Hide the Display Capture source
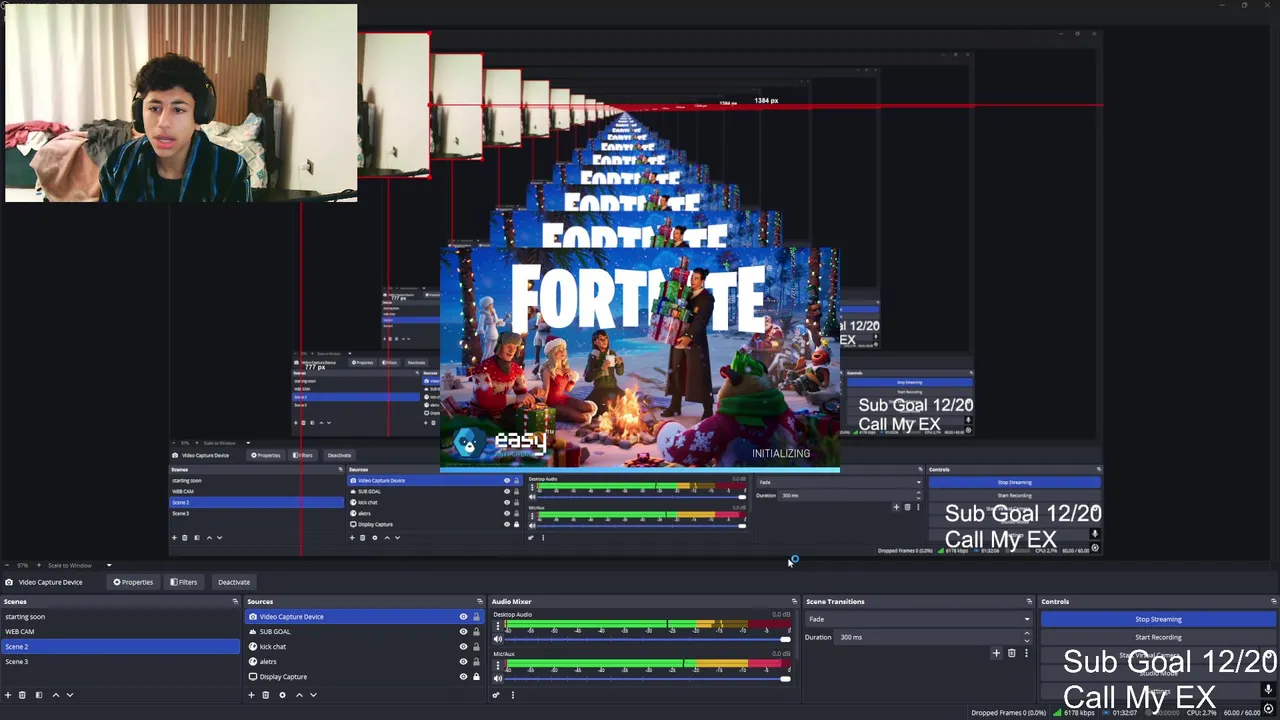 point(463,677)
